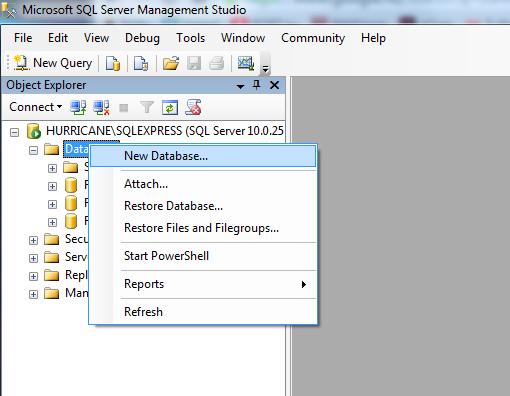
Task: Select the HURRICANE\SQLEXPRESS server node
Action: [x=165, y=131]
